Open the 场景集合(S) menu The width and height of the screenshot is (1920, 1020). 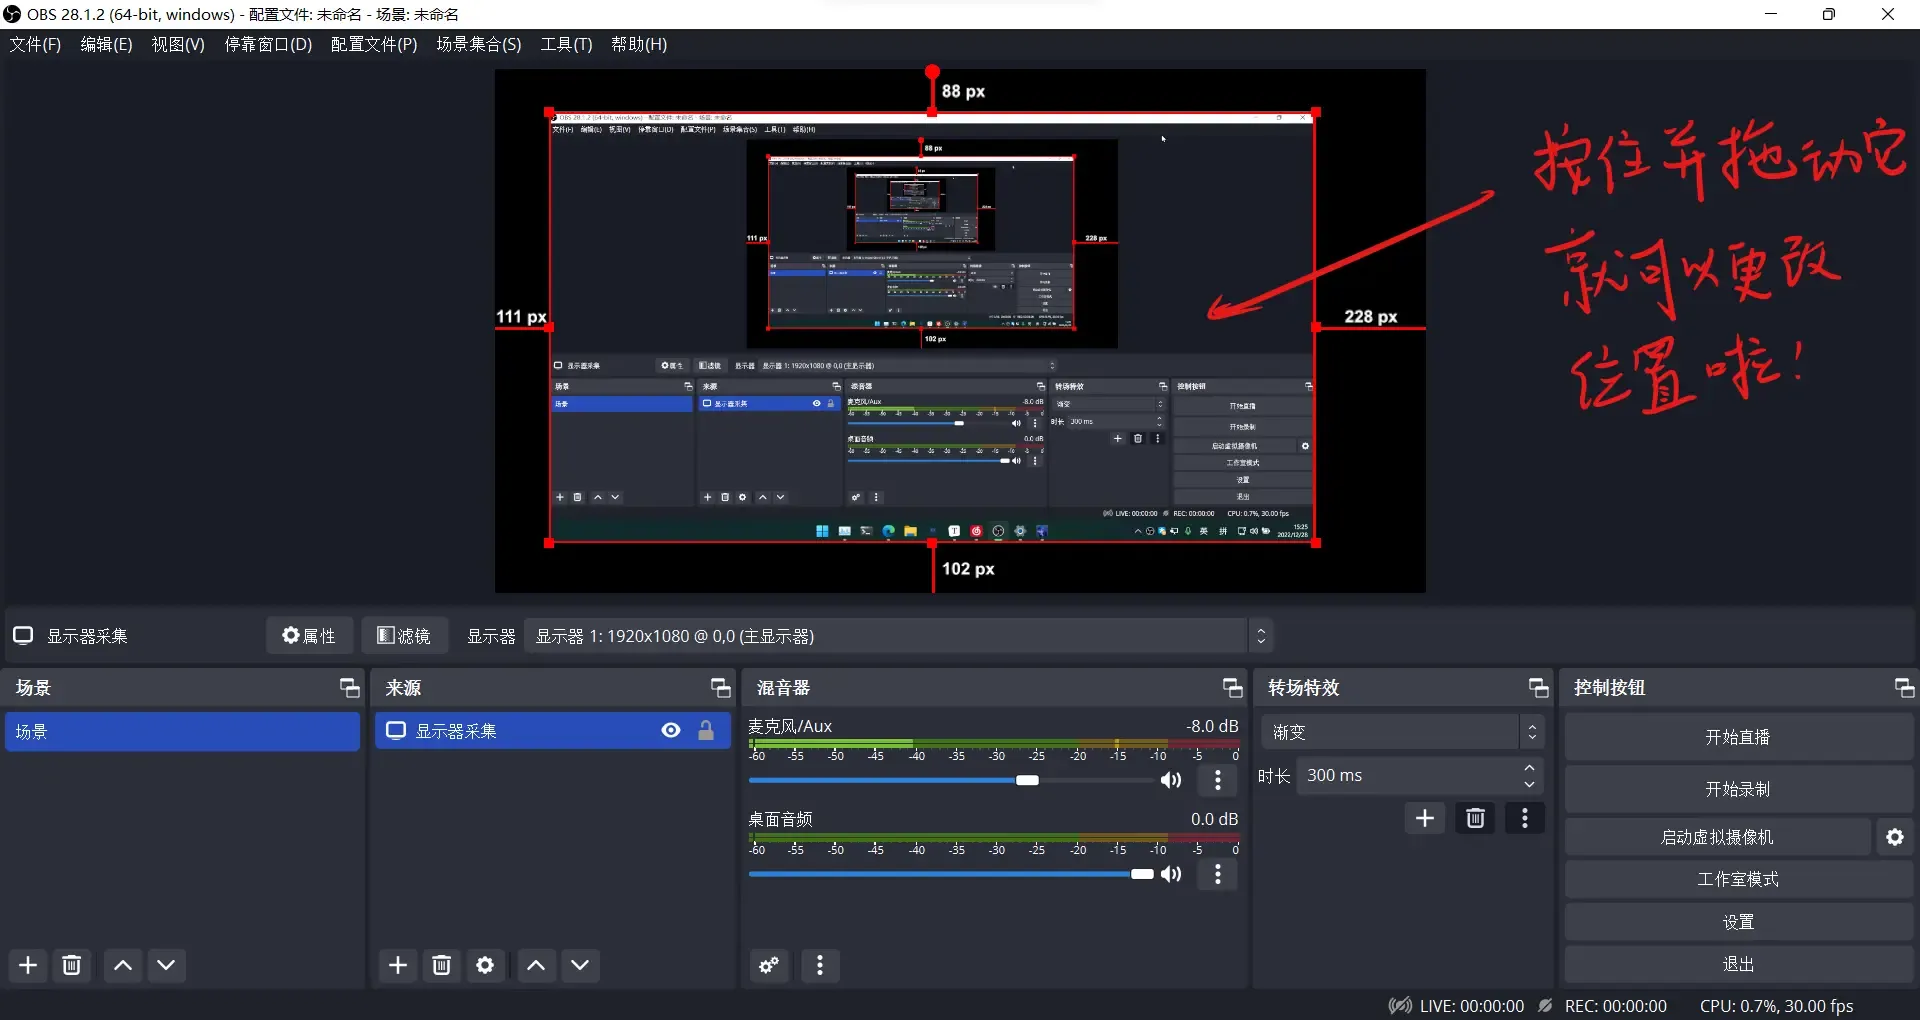tap(479, 44)
